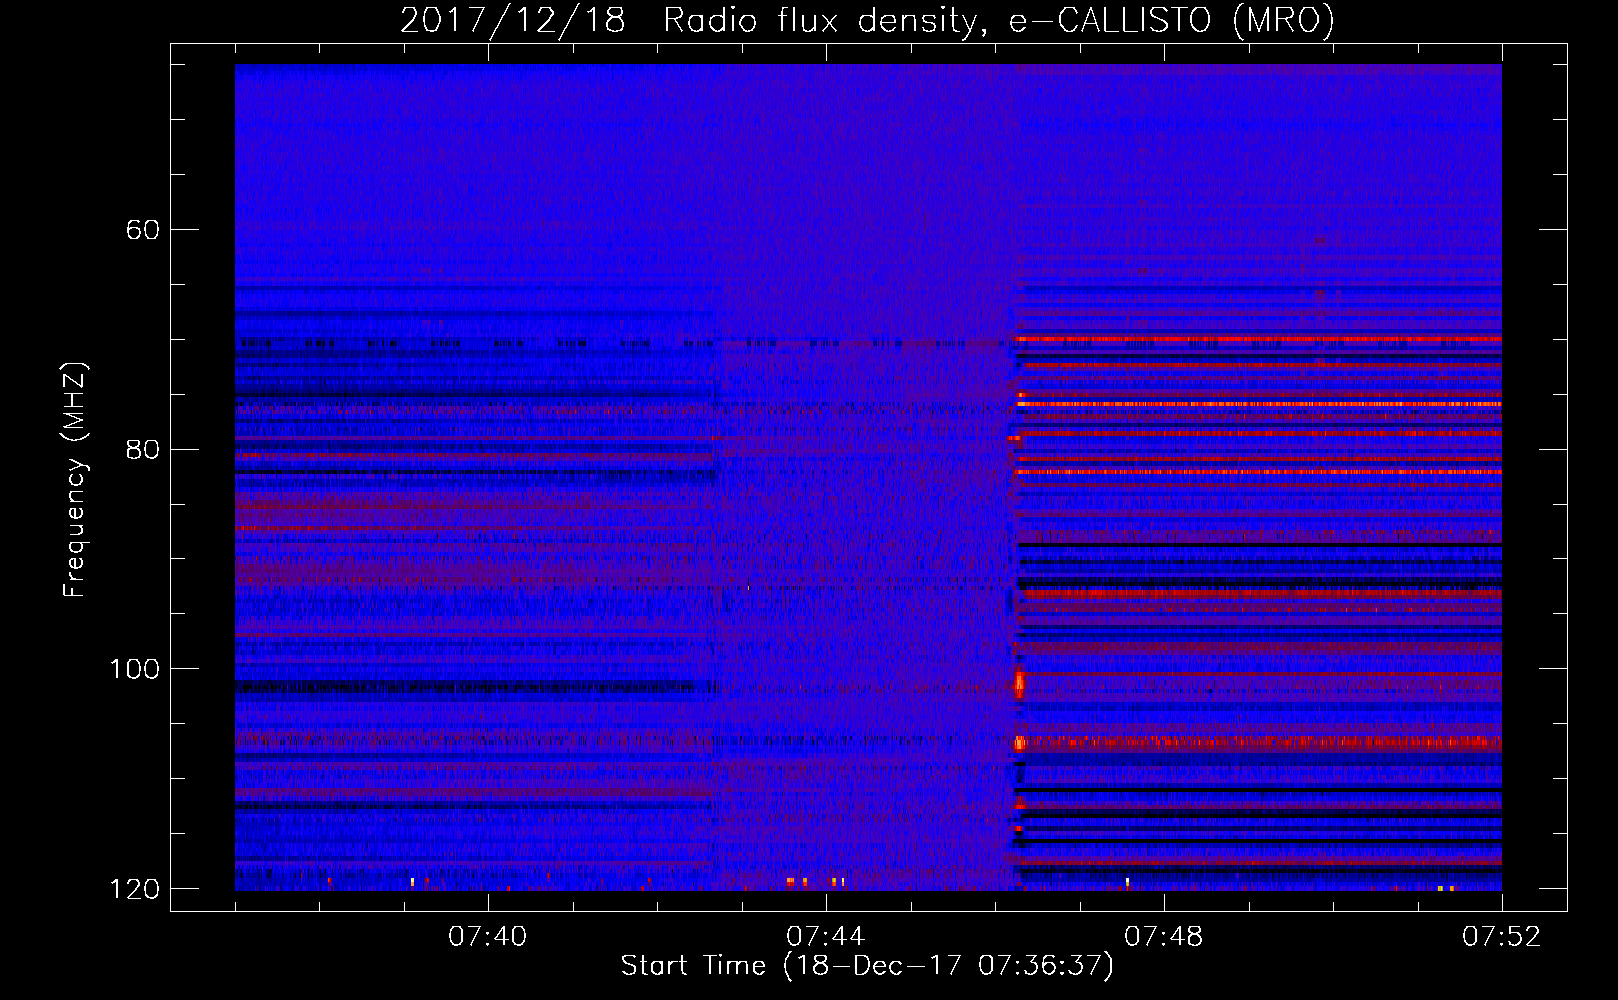Image resolution: width=1618 pixels, height=1000 pixels.
Task: Click the 07:40 time tick label
Action: click(x=488, y=937)
